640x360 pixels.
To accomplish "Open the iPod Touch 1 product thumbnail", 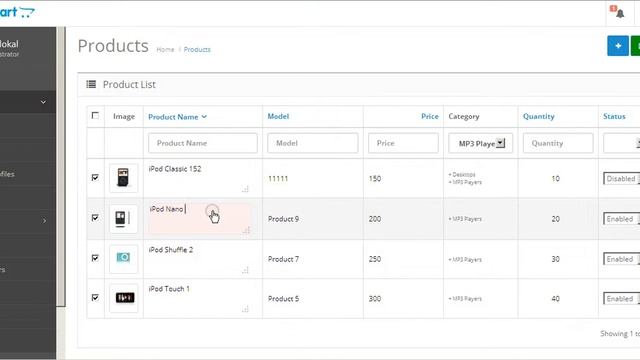I will point(123,298).
